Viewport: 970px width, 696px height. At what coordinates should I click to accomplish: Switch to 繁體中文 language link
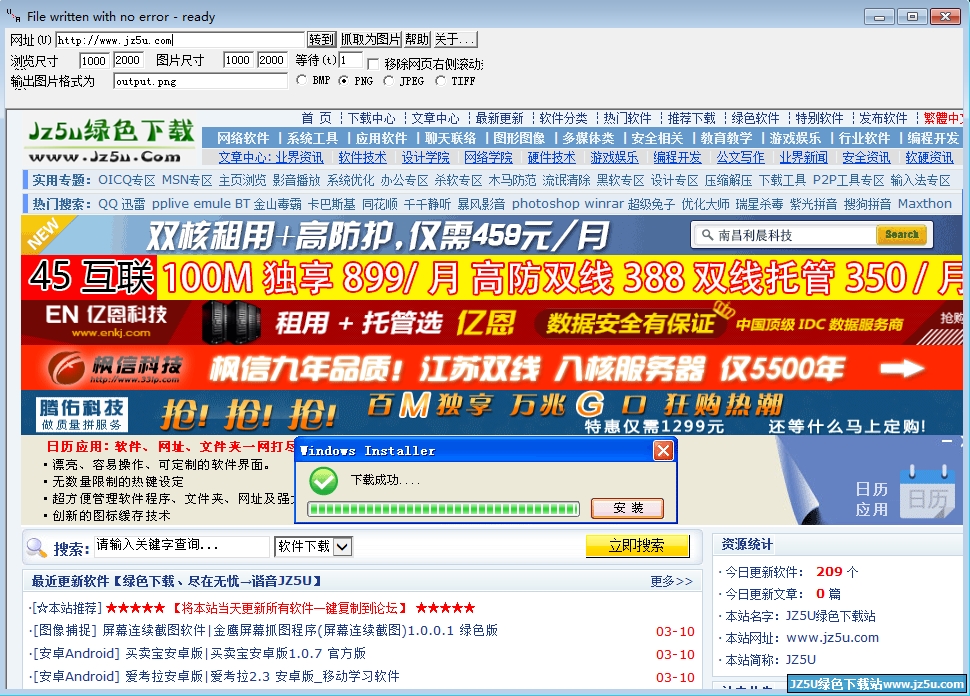click(942, 118)
